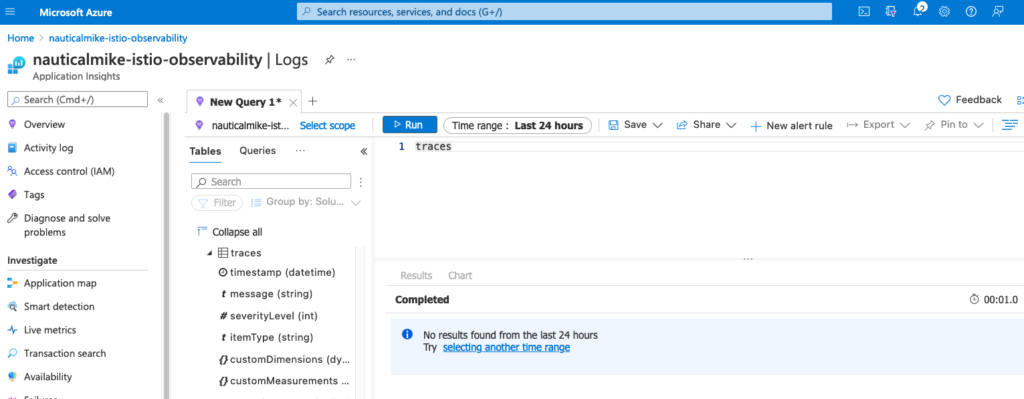Click the tables Search field

click(x=271, y=182)
